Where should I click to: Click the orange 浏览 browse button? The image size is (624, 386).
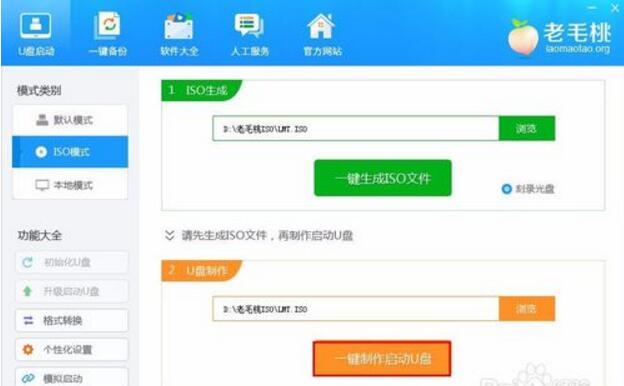[526, 308]
